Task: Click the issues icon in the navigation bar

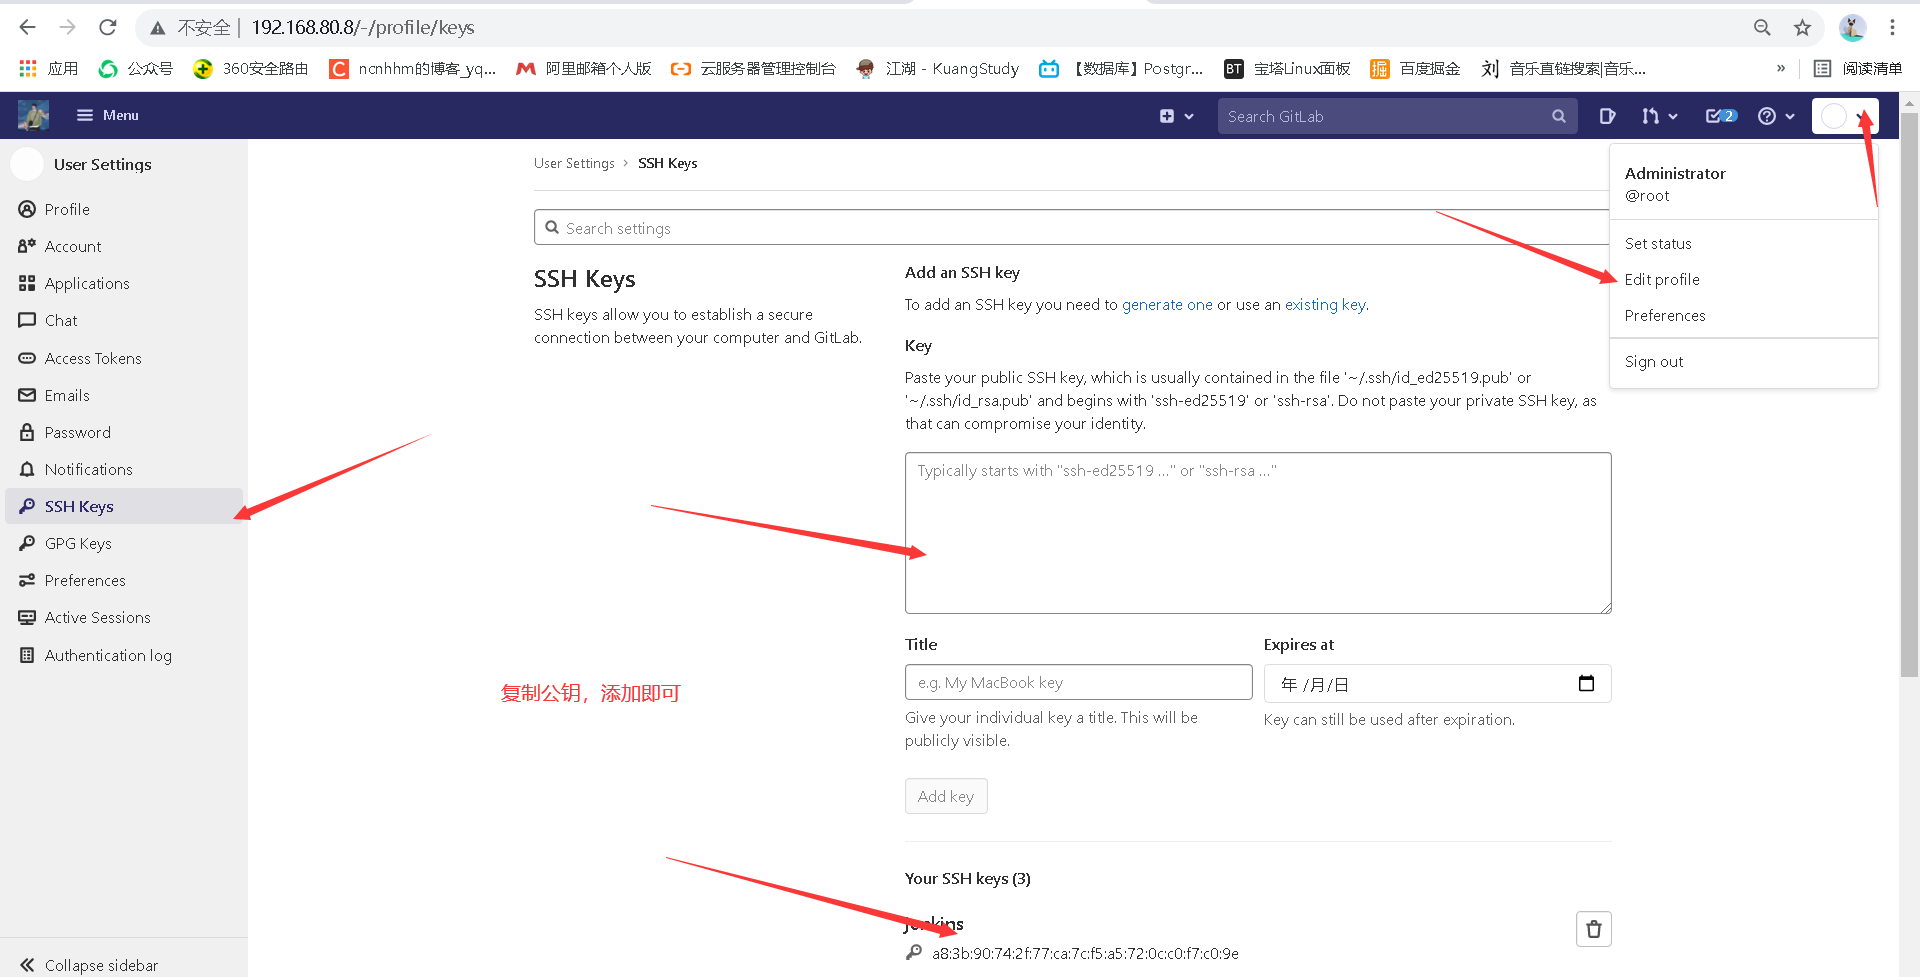Action: [x=1608, y=116]
